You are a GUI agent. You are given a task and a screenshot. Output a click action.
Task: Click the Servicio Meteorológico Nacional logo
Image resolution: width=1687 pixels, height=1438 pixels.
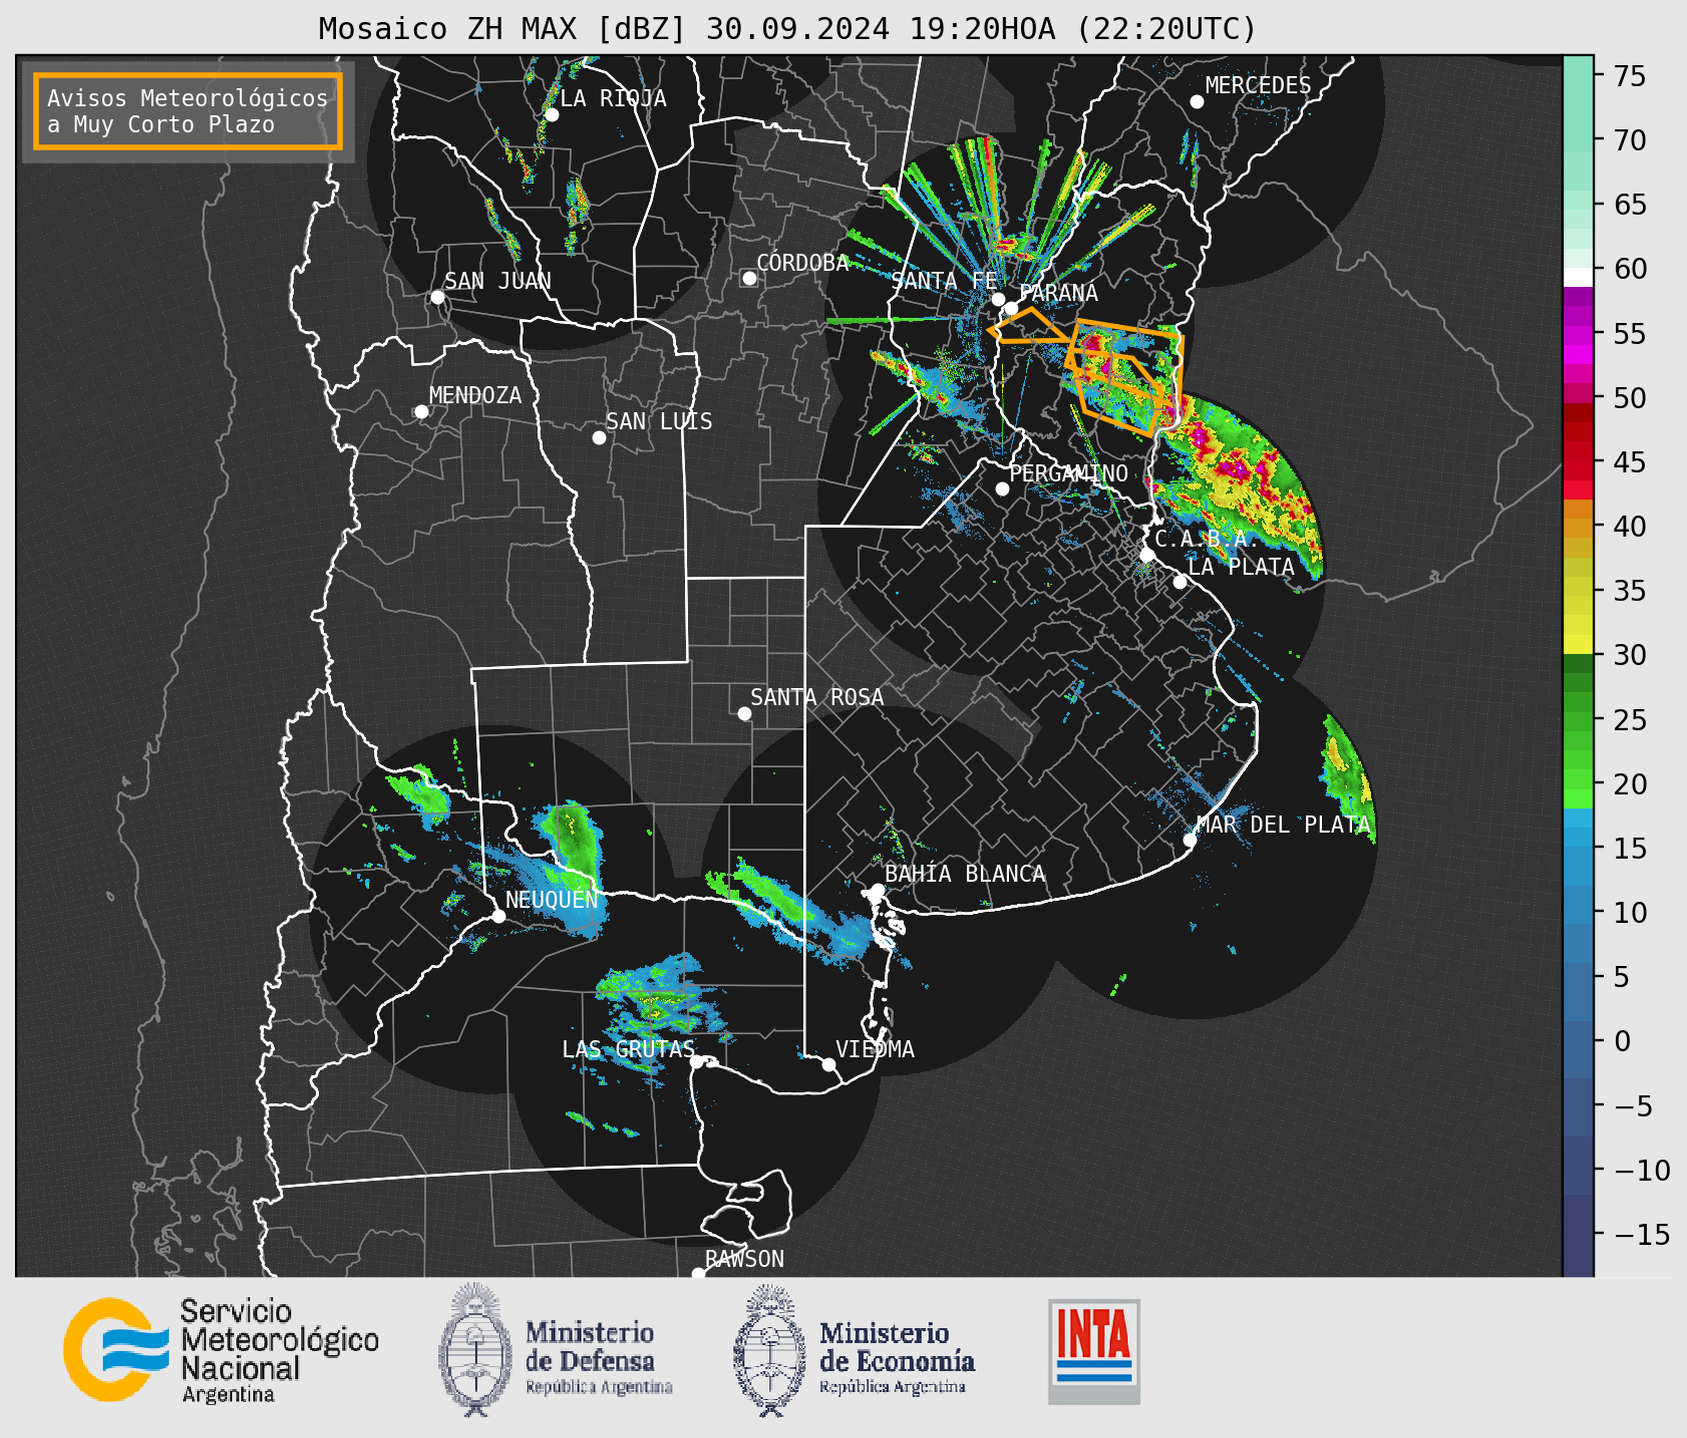click(x=221, y=1350)
